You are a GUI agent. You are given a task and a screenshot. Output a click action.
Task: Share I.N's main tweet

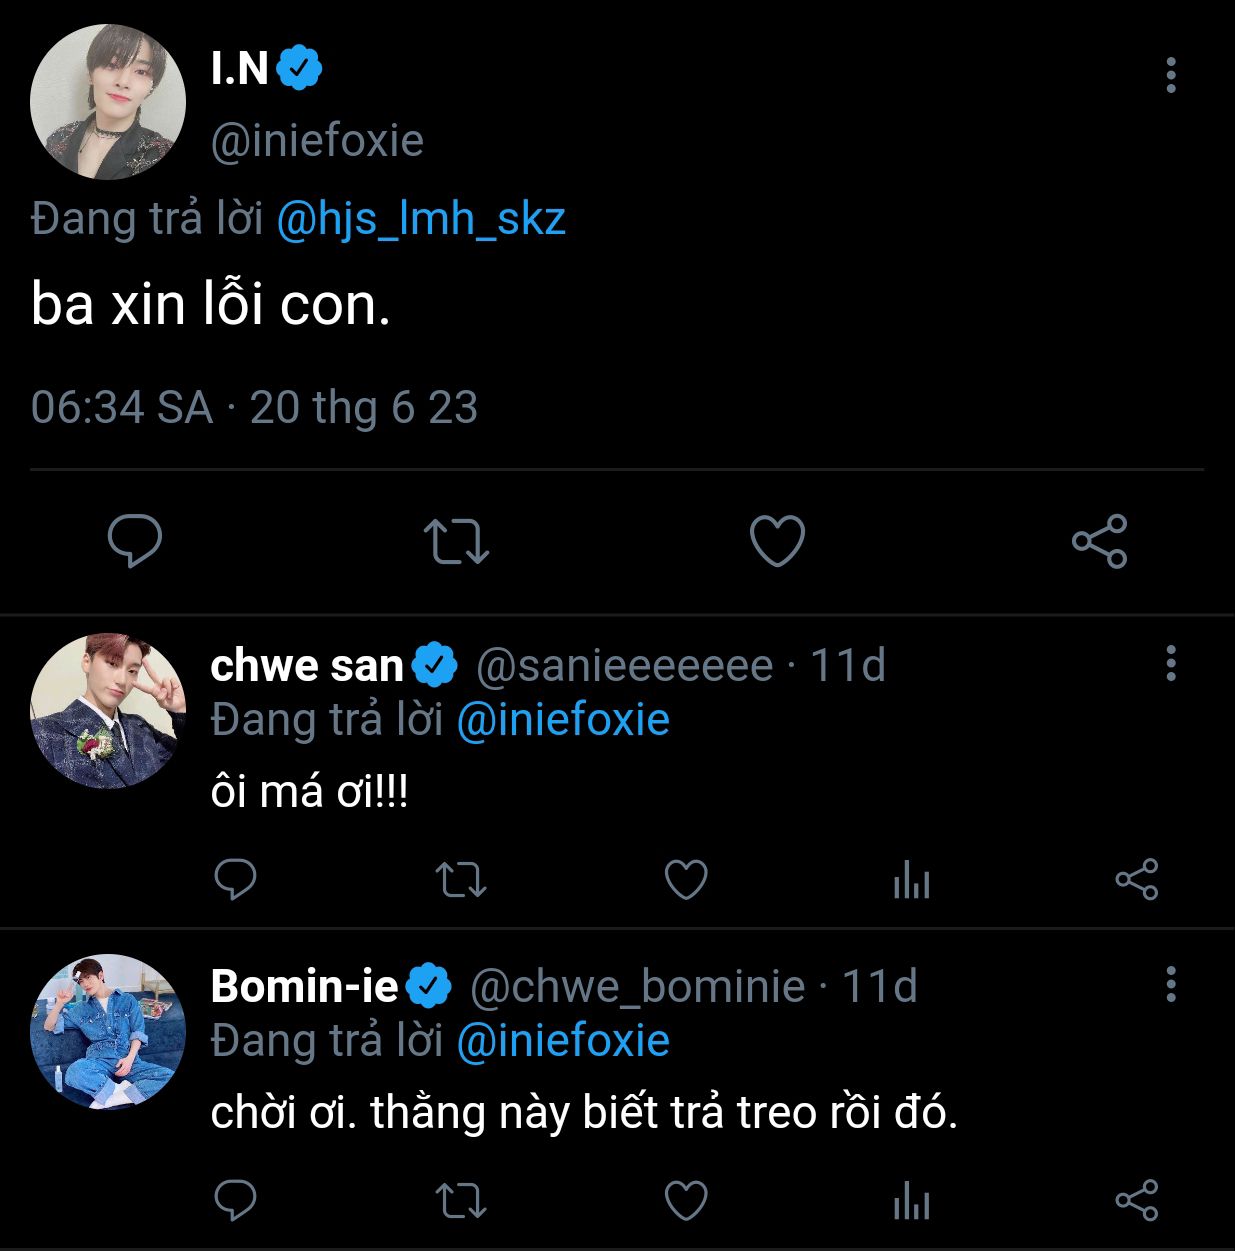pos(1099,541)
